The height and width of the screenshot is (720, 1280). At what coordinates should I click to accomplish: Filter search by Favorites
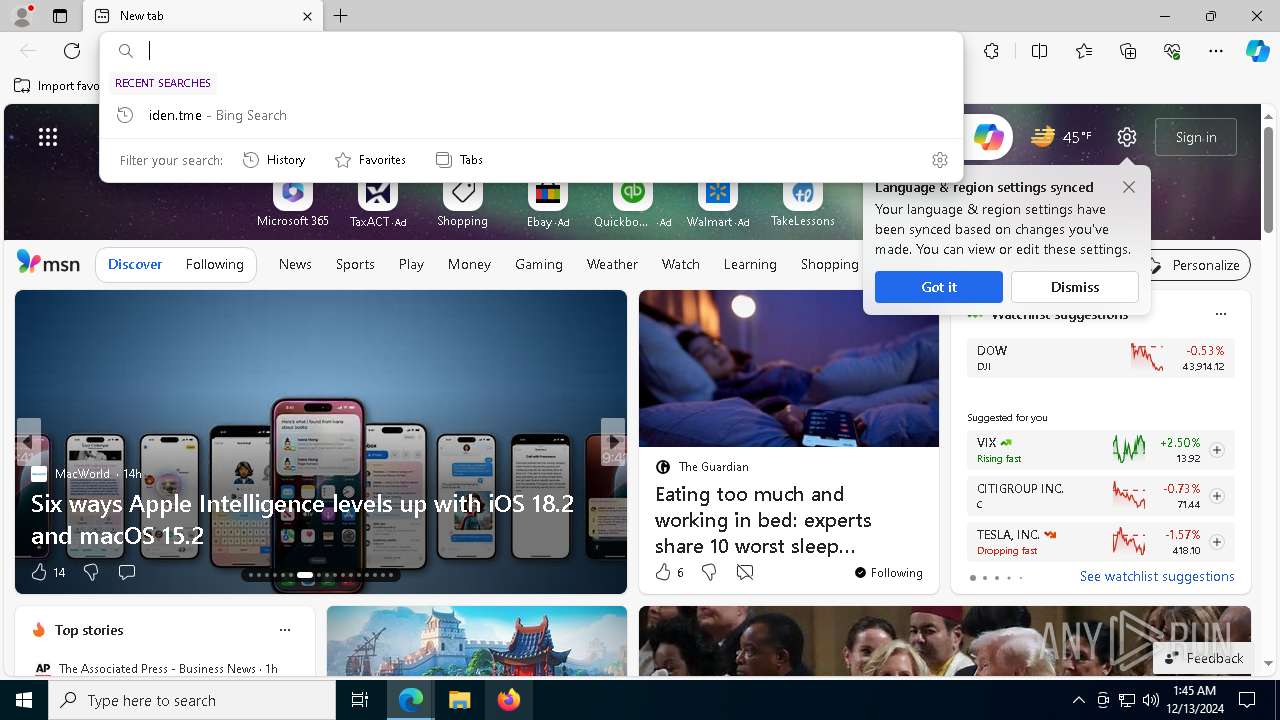click(370, 160)
